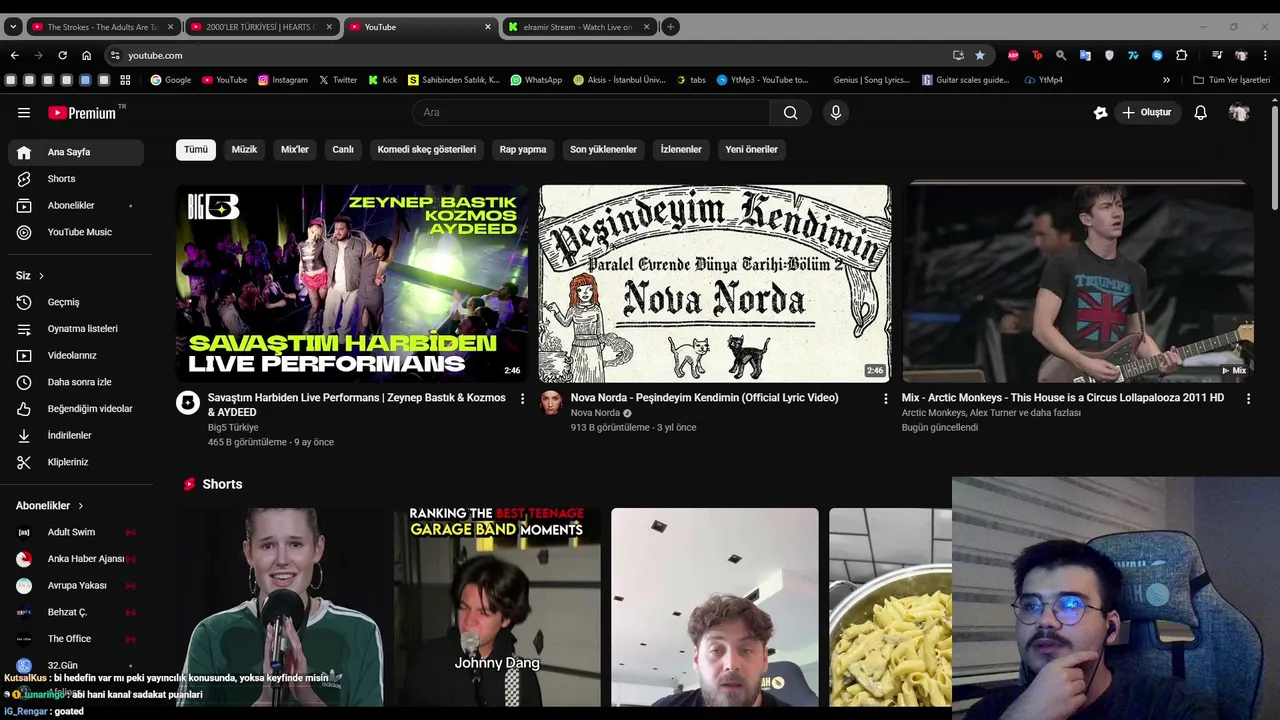Select the Yeni öneriler chip

tap(751, 149)
